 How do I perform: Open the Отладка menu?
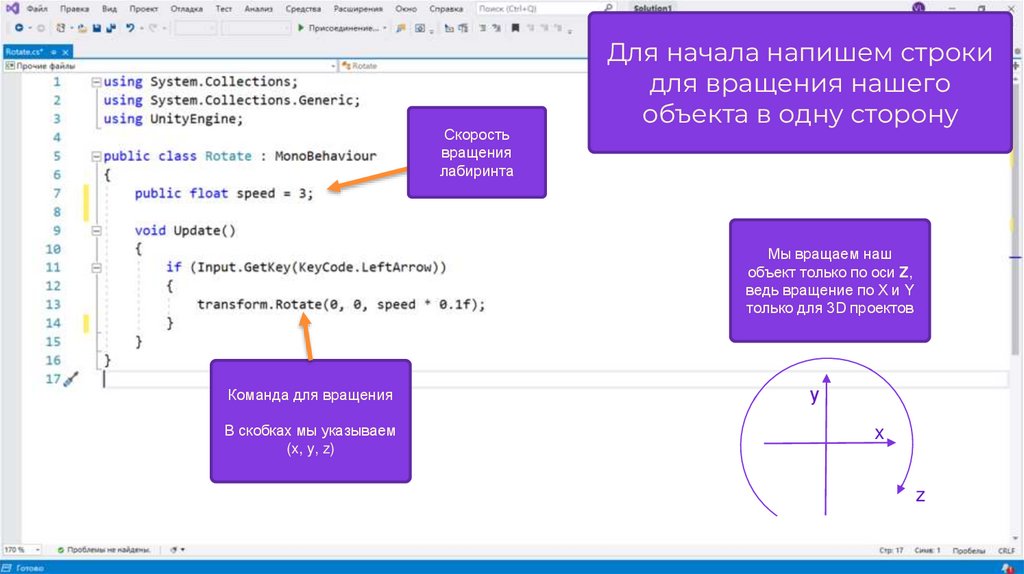(x=187, y=8)
